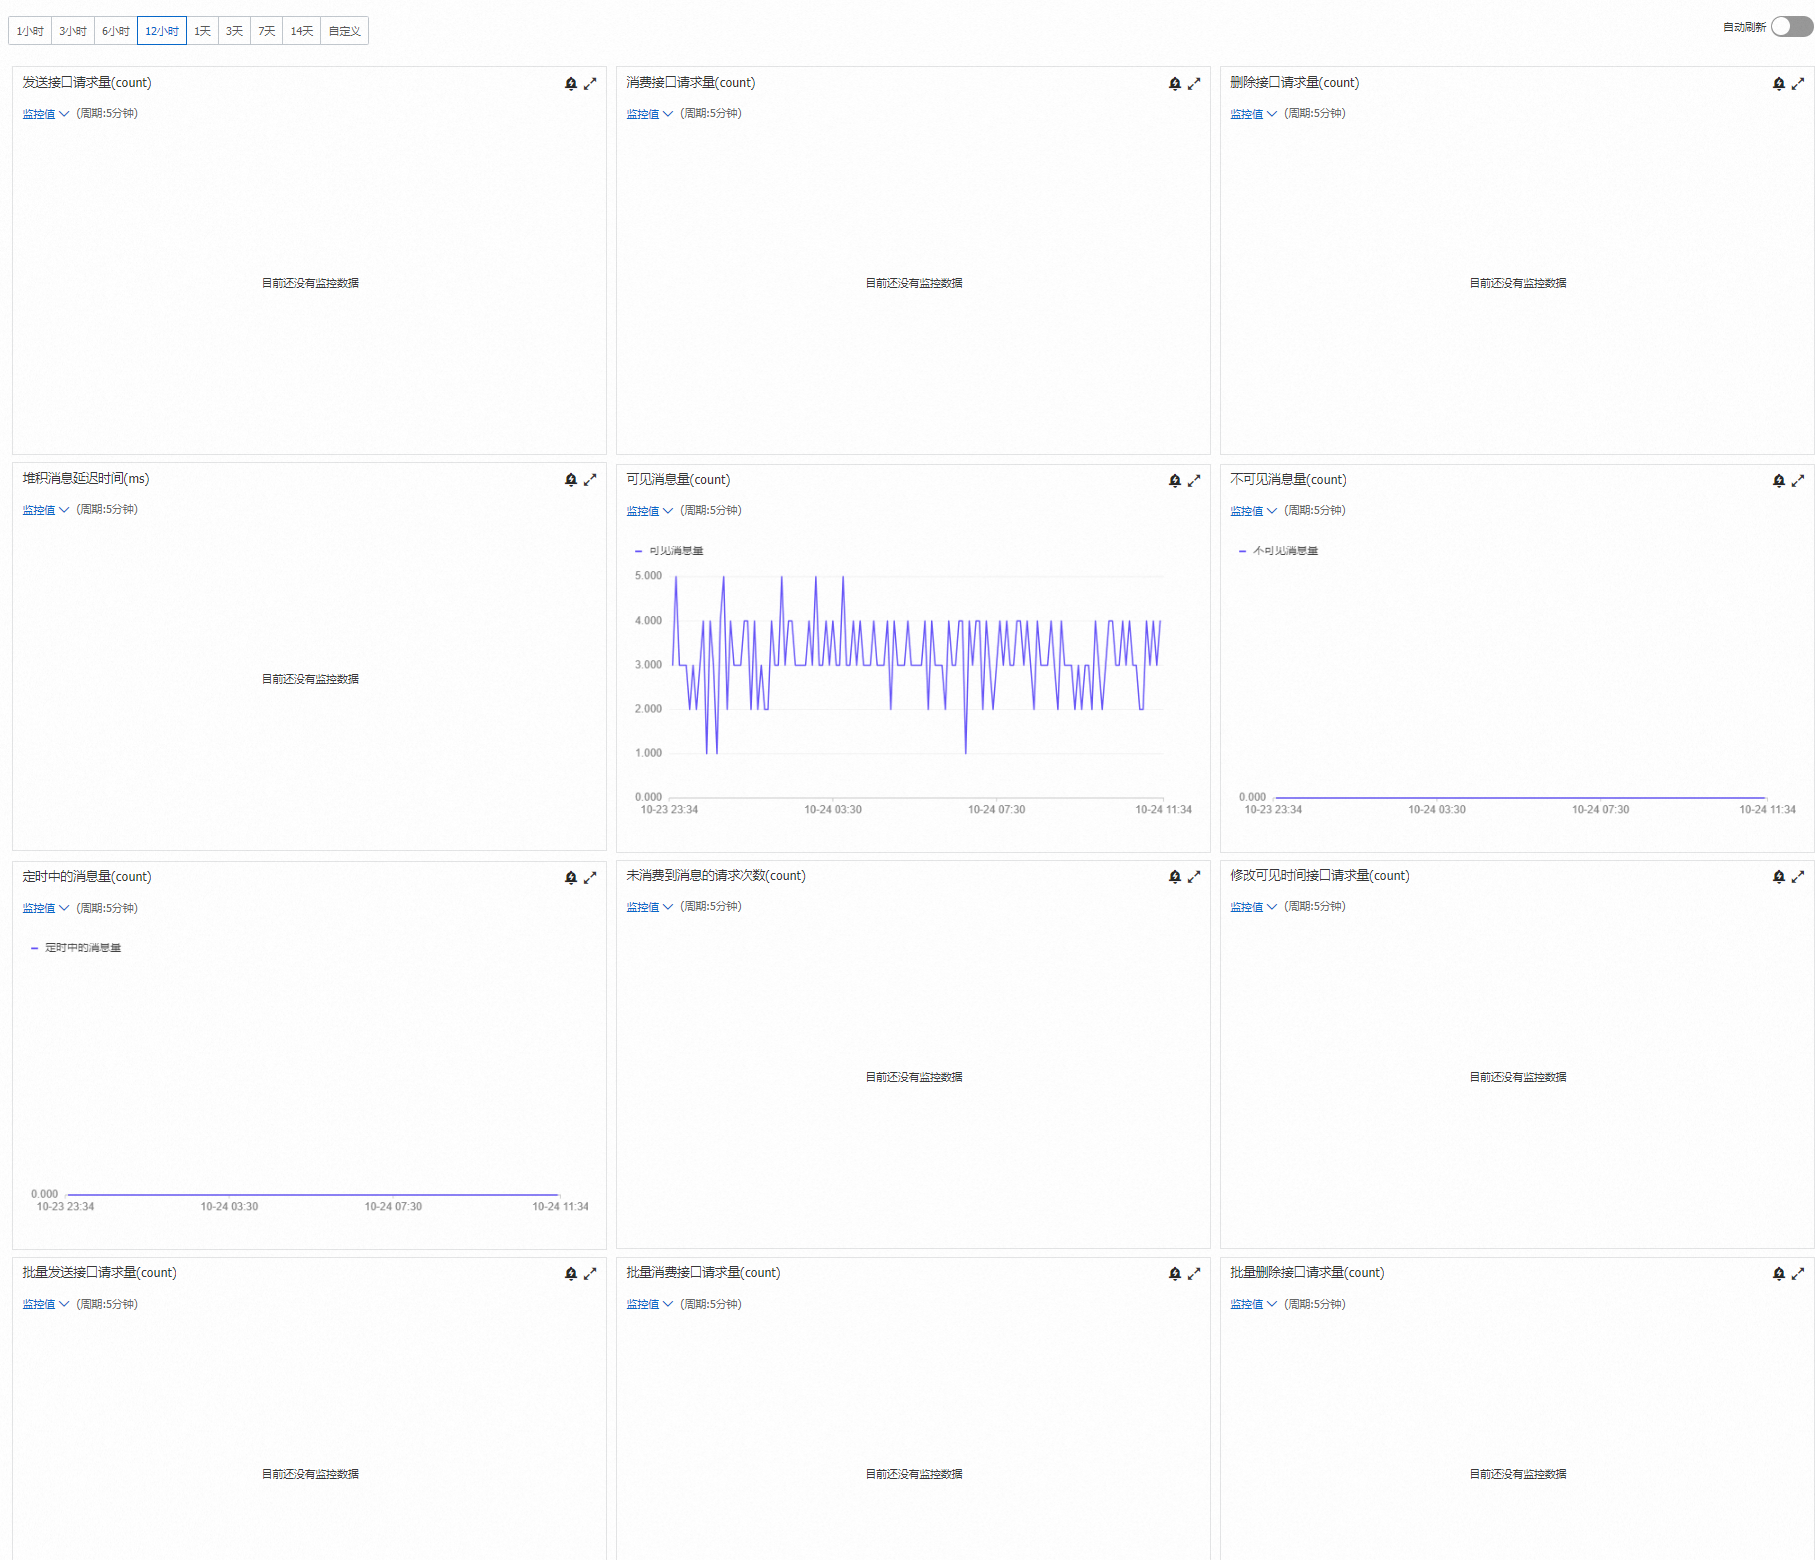
Task: Click alarm bell icon on 发送接口请求量 panel
Action: click(x=571, y=84)
